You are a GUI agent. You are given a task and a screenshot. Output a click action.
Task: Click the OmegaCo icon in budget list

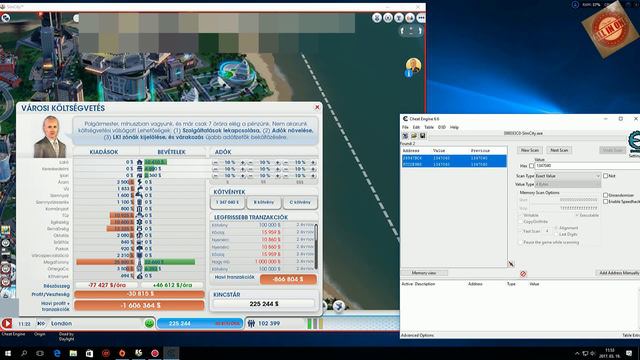coord(140,269)
